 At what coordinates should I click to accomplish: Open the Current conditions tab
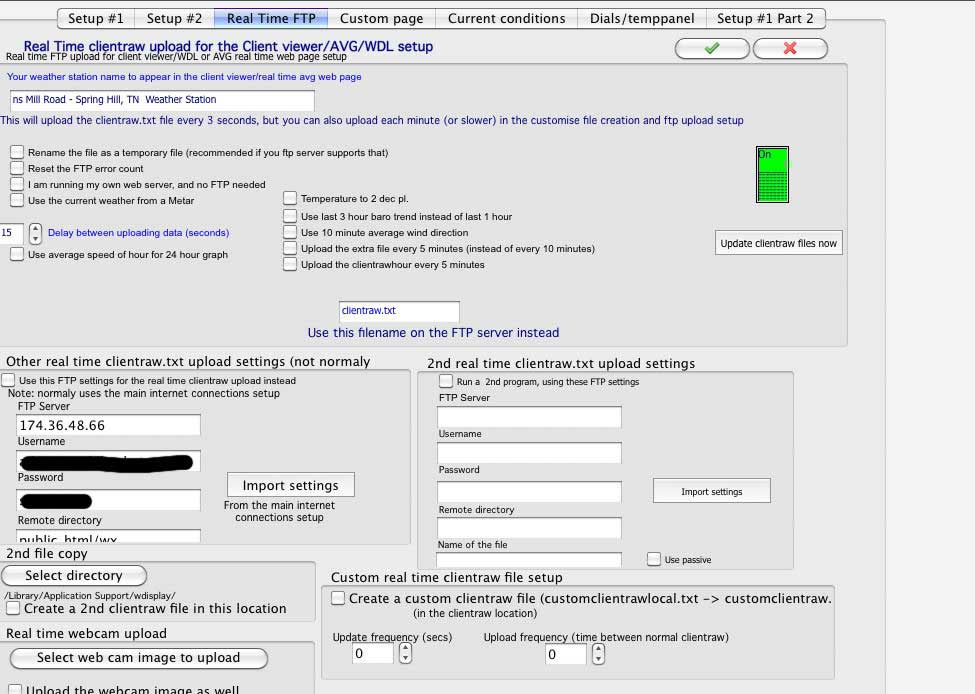pyautogui.click(x=506, y=19)
